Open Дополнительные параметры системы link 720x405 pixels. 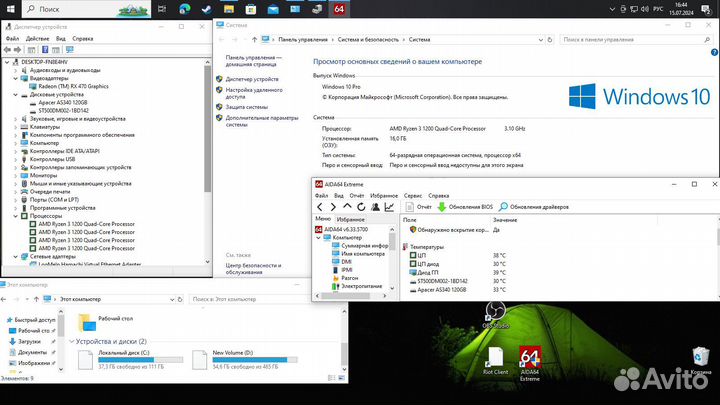(x=262, y=121)
